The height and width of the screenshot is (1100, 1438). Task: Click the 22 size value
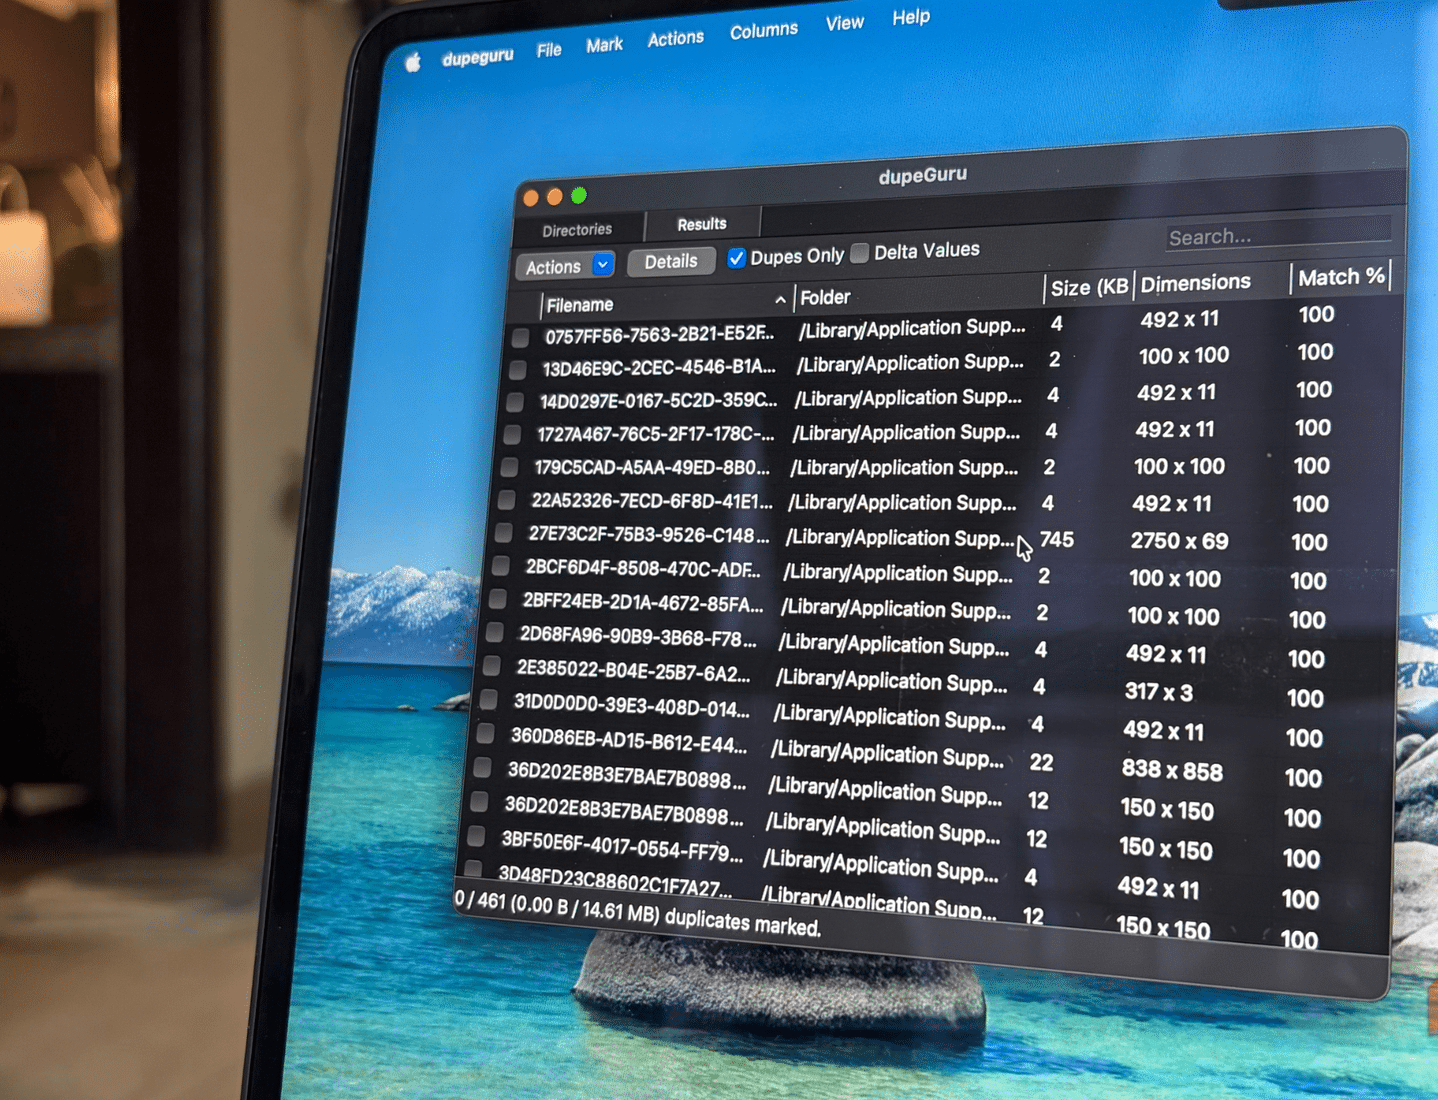click(x=1041, y=762)
